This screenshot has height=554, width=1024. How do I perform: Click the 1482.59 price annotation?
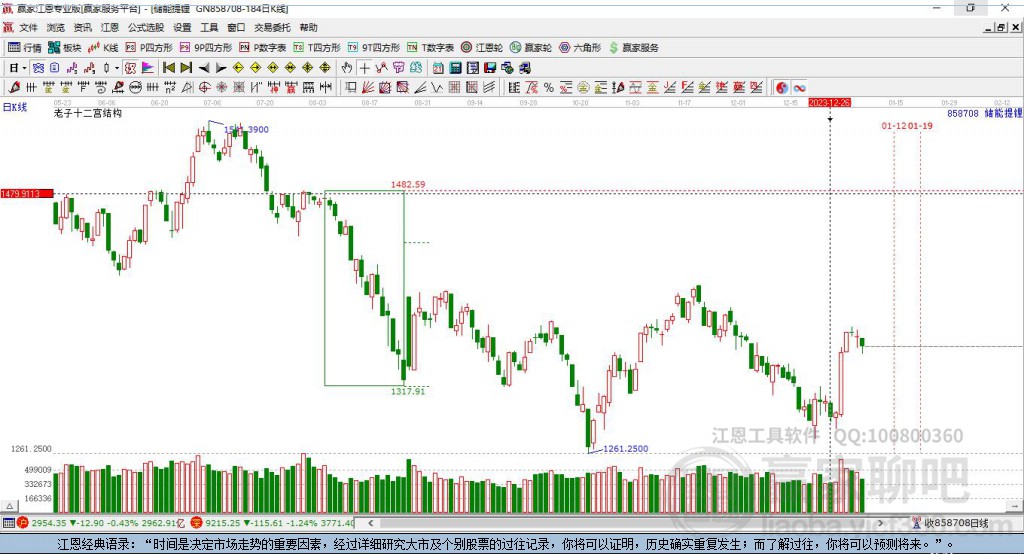(x=408, y=184)
